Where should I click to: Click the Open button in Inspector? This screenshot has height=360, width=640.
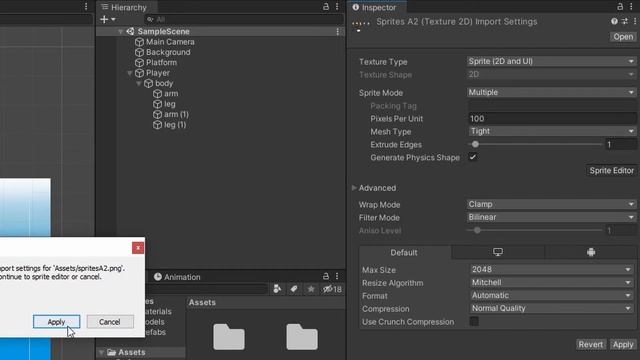[623, 37]
